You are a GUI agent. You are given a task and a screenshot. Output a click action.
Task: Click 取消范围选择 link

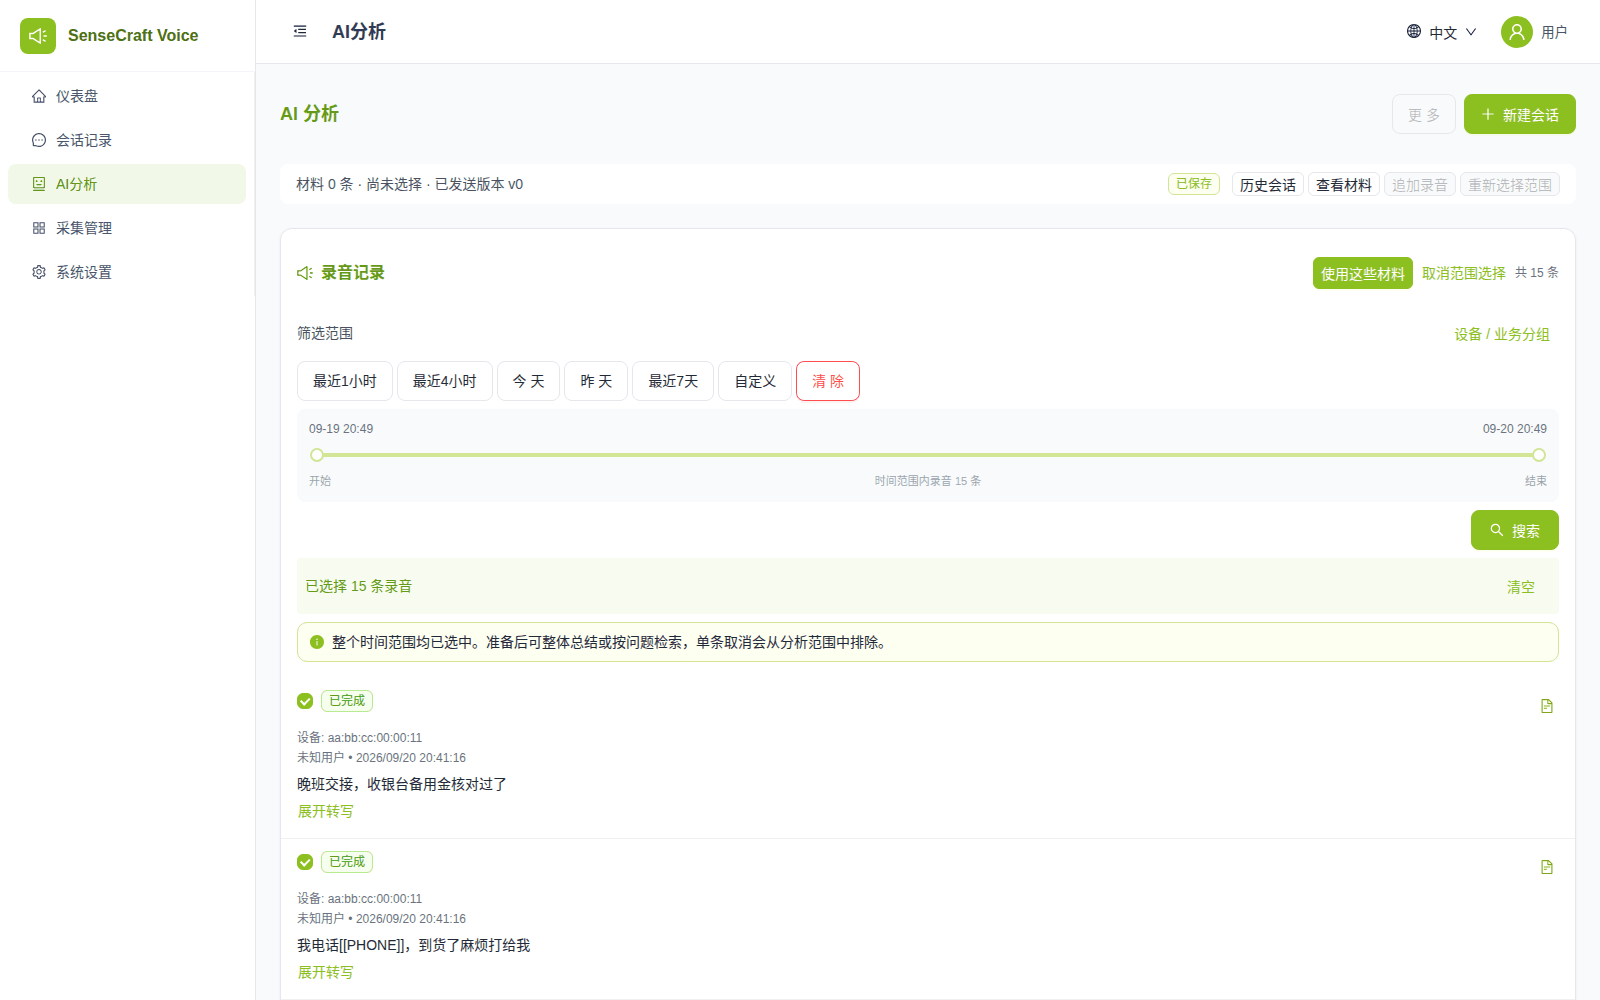(1464, 273)
